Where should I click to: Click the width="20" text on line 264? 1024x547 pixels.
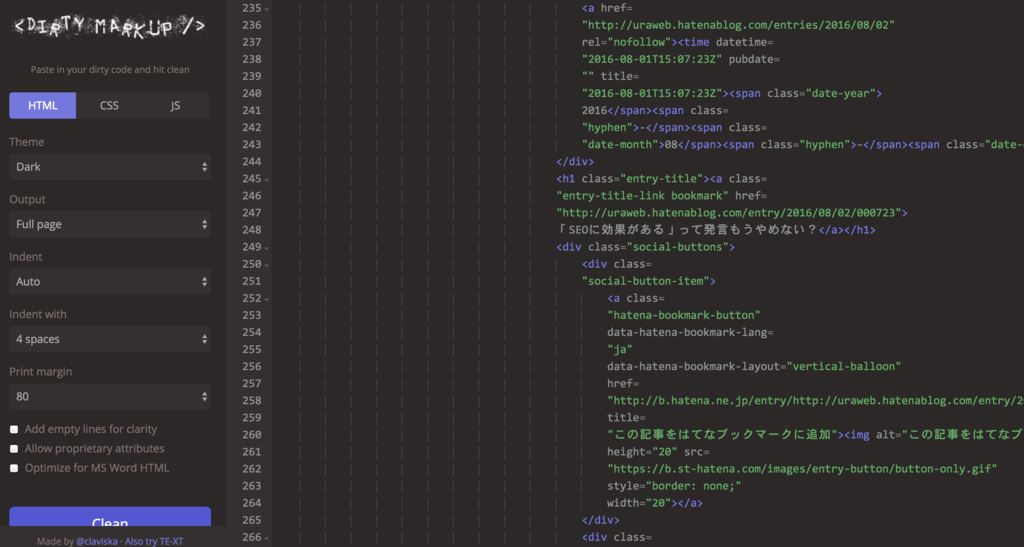point(639,503)
